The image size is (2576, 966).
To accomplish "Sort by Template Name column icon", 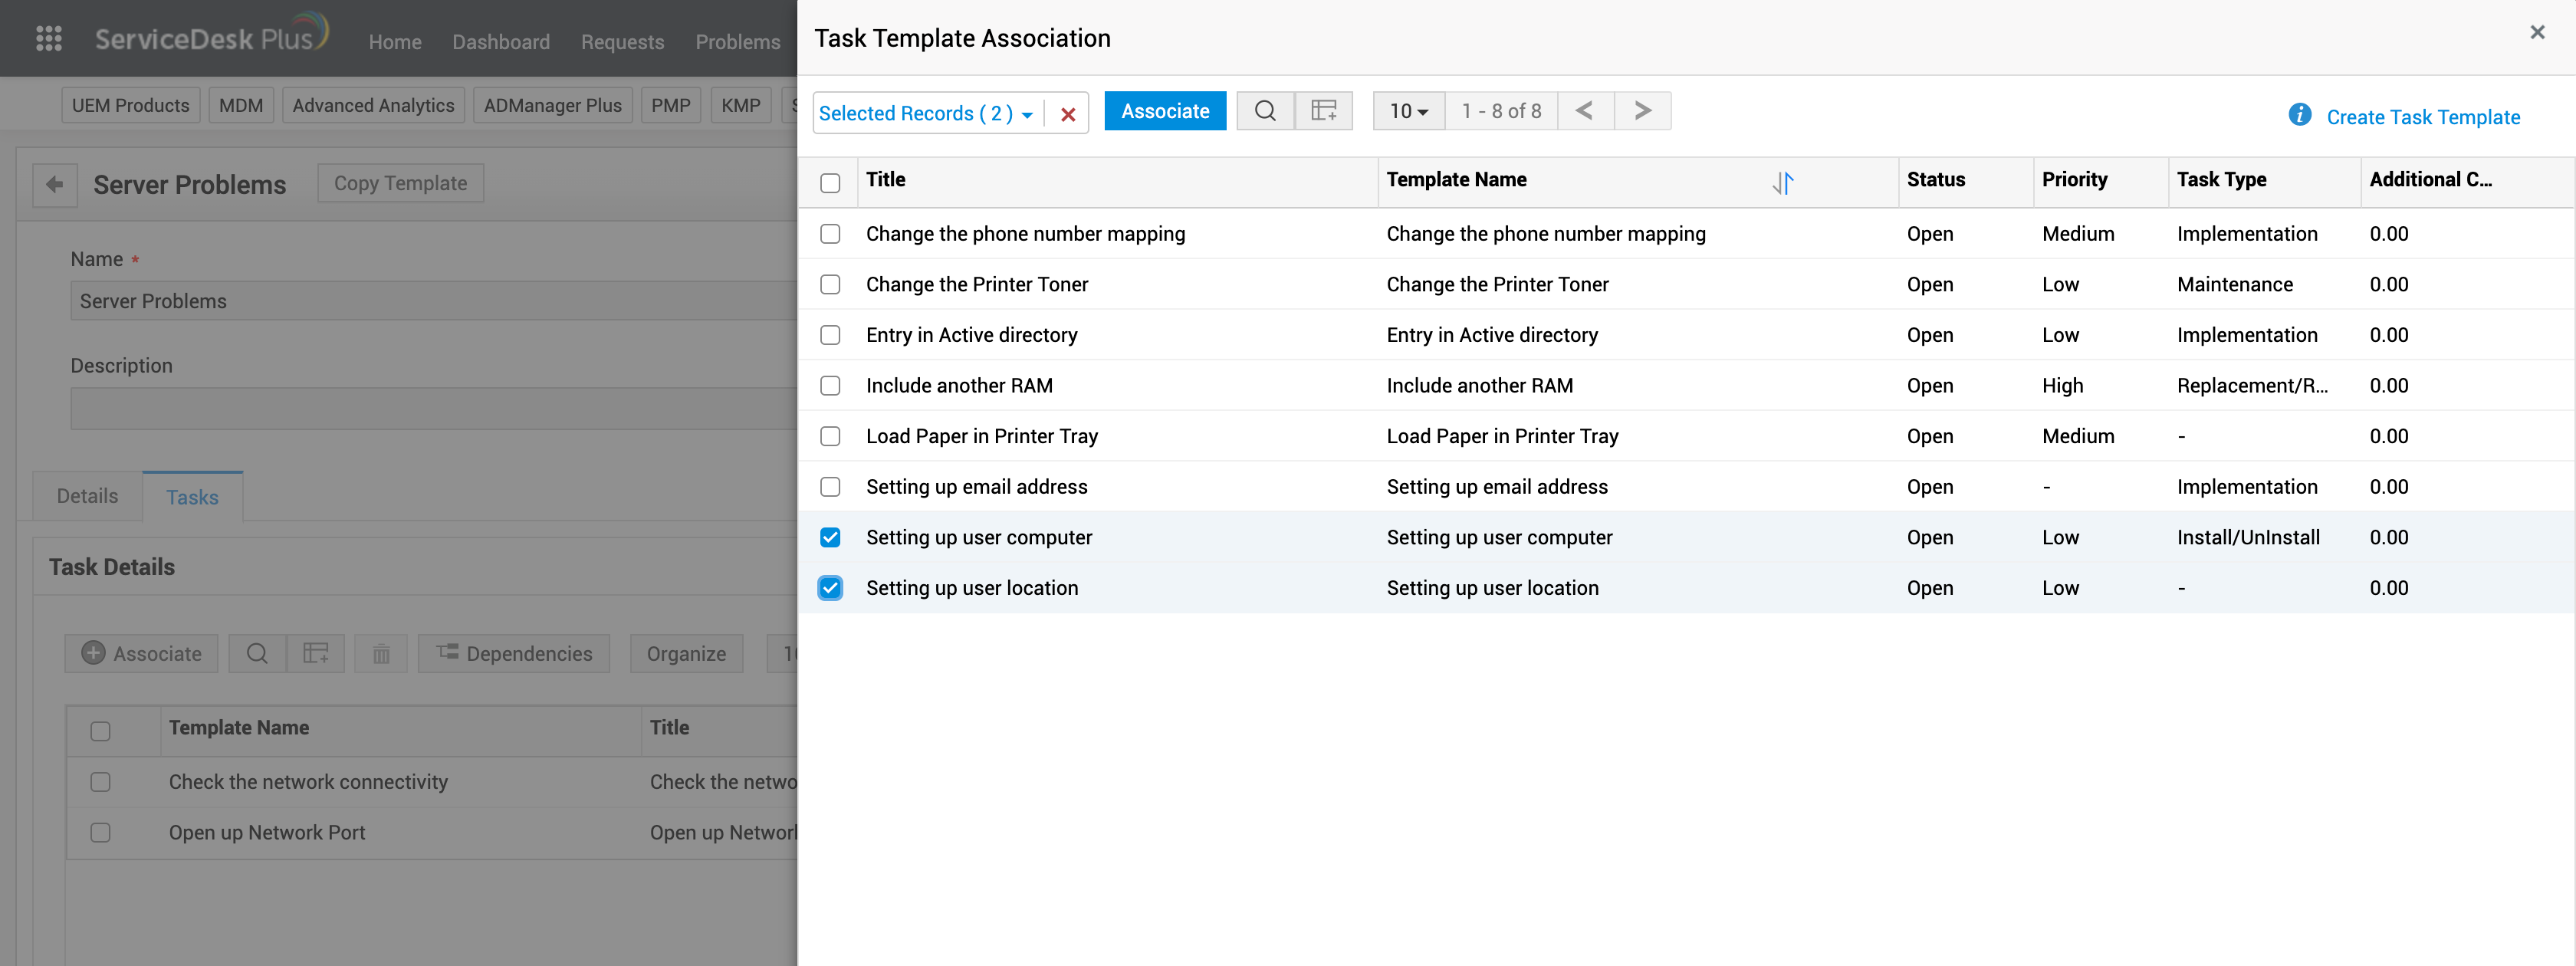I will (x=1783, y=183).
